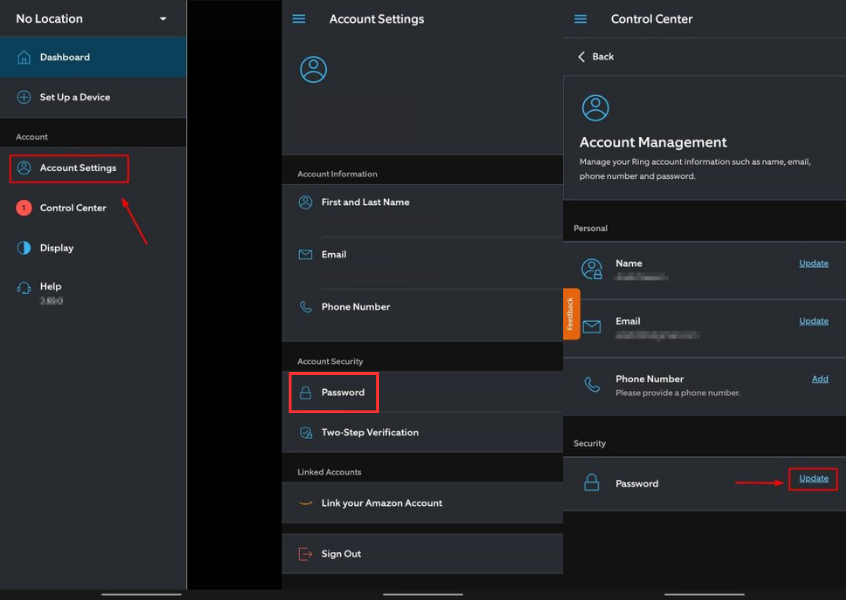
Task: Select Control Center from the sidebar
Action: point(76,208)
